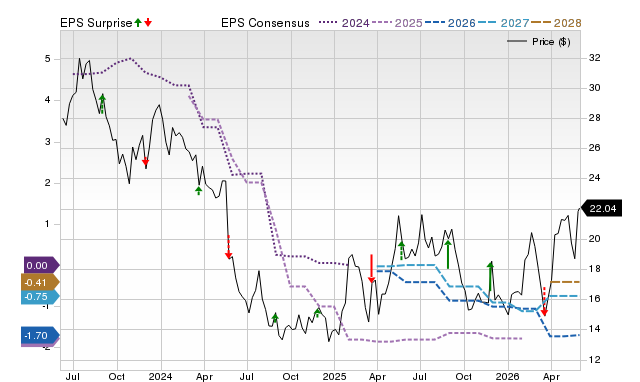The width and height of the screenshot is (640, 382).
Task: Click the 2024 label on the time axis
Action: (160, 376)
